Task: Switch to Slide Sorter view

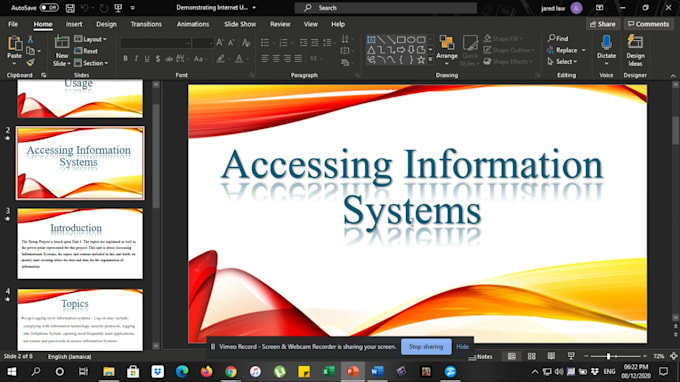Action: [531, 356]
